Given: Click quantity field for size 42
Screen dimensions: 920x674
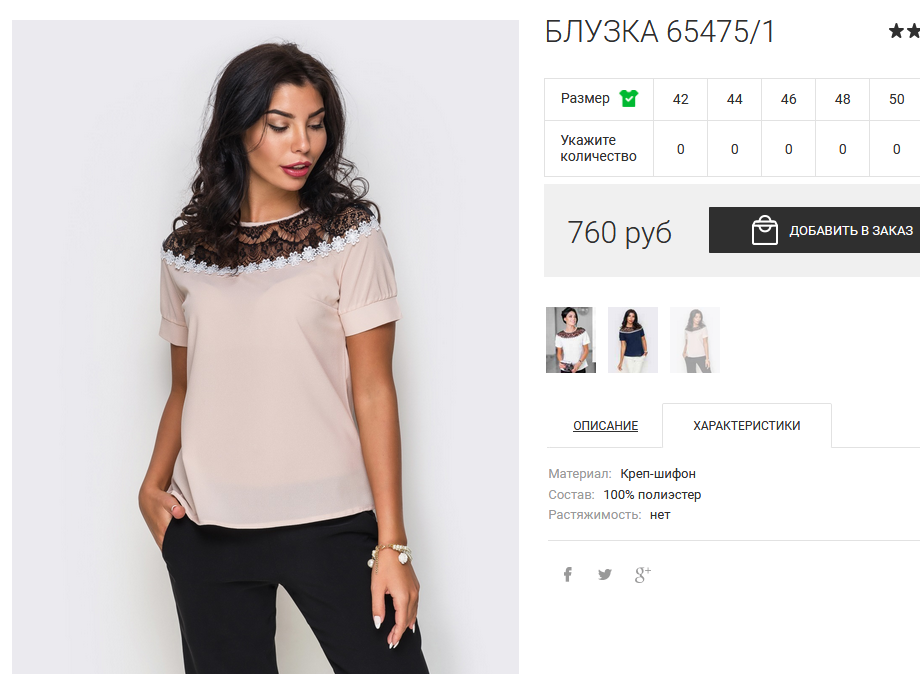Looking at the screenshot, I should [681, 149].
